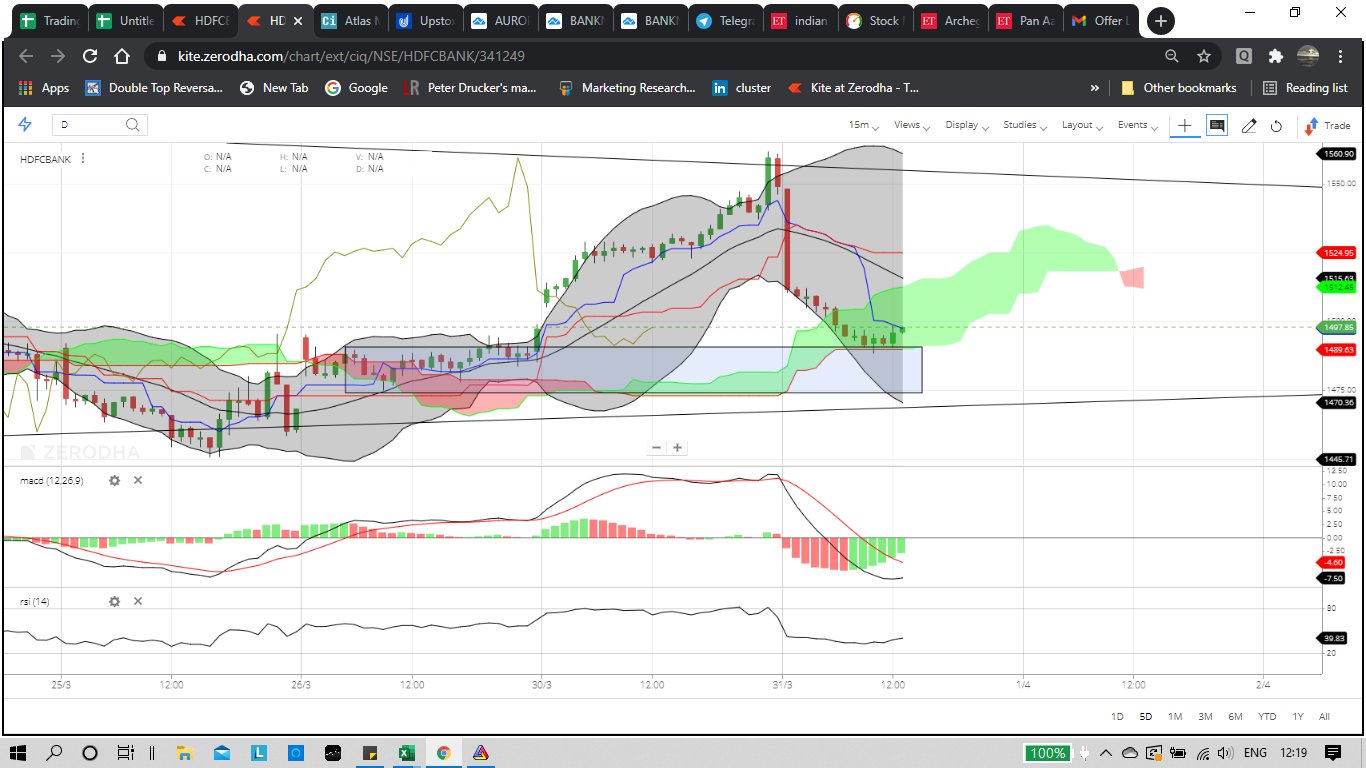Open the Events dropdown menu

click(x=1137, y=125)
